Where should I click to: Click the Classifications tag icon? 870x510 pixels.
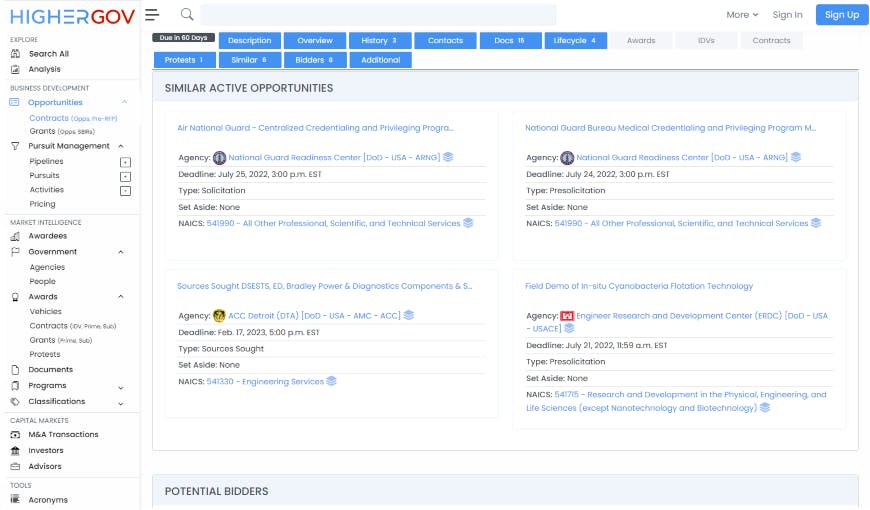pyautogui.click(x=15, y=402)
